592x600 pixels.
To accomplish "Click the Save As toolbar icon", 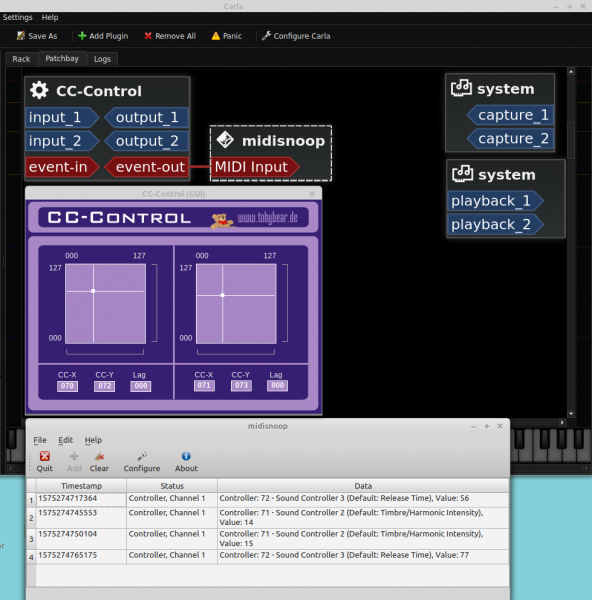I will coord(21,36).
